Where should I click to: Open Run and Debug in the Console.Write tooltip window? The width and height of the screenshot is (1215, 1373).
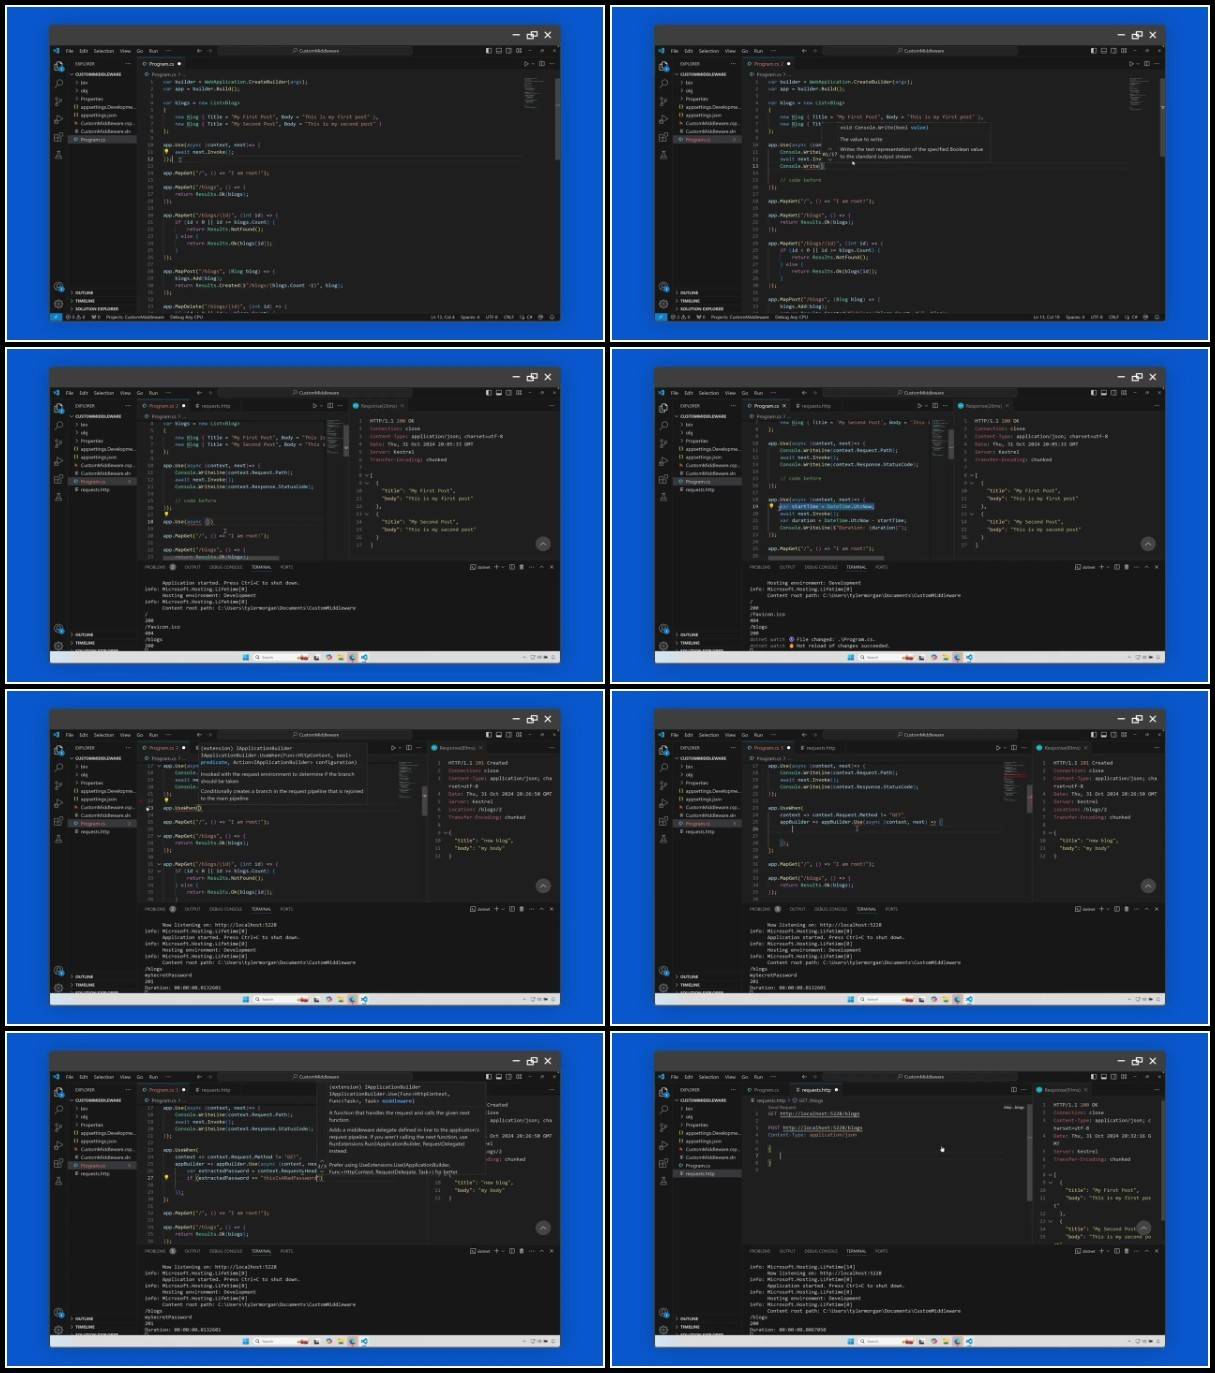pos(664,120)
